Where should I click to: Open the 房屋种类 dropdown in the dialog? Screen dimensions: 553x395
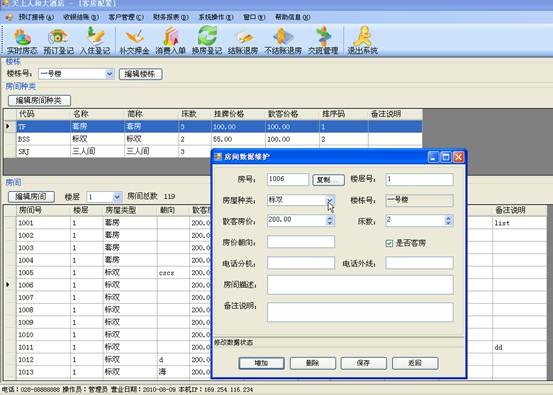(330, 200)
